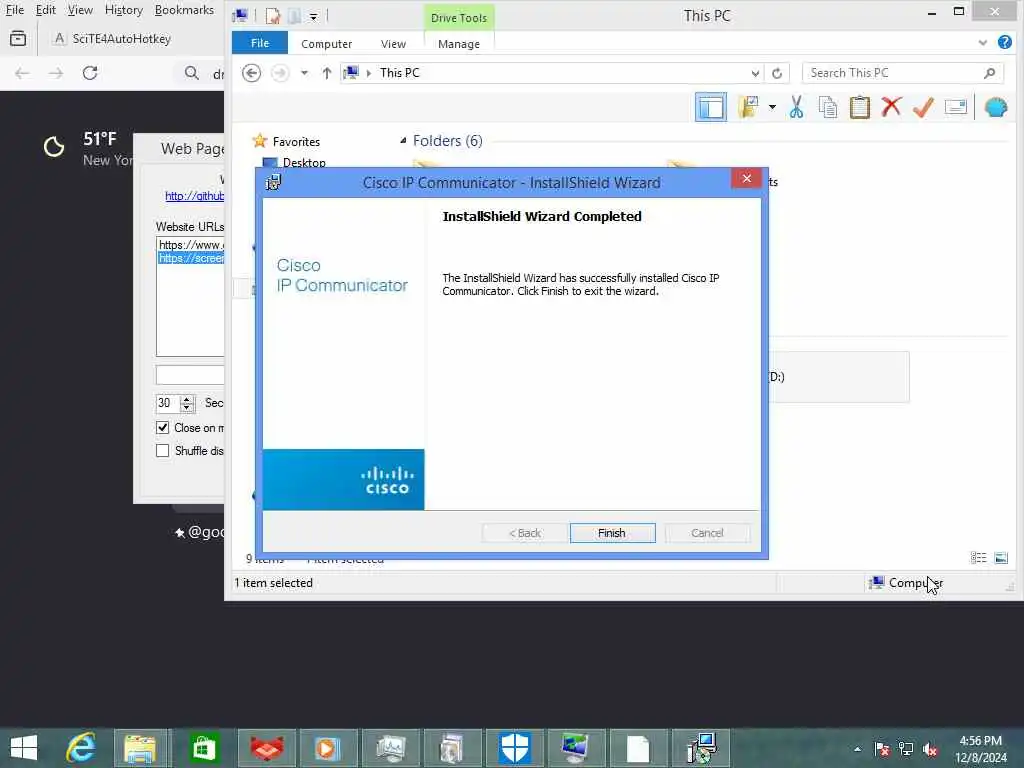Open the browser File menu
This screenshot has width=1024, height=768.
pyautogui.click(x=15, y=10)
